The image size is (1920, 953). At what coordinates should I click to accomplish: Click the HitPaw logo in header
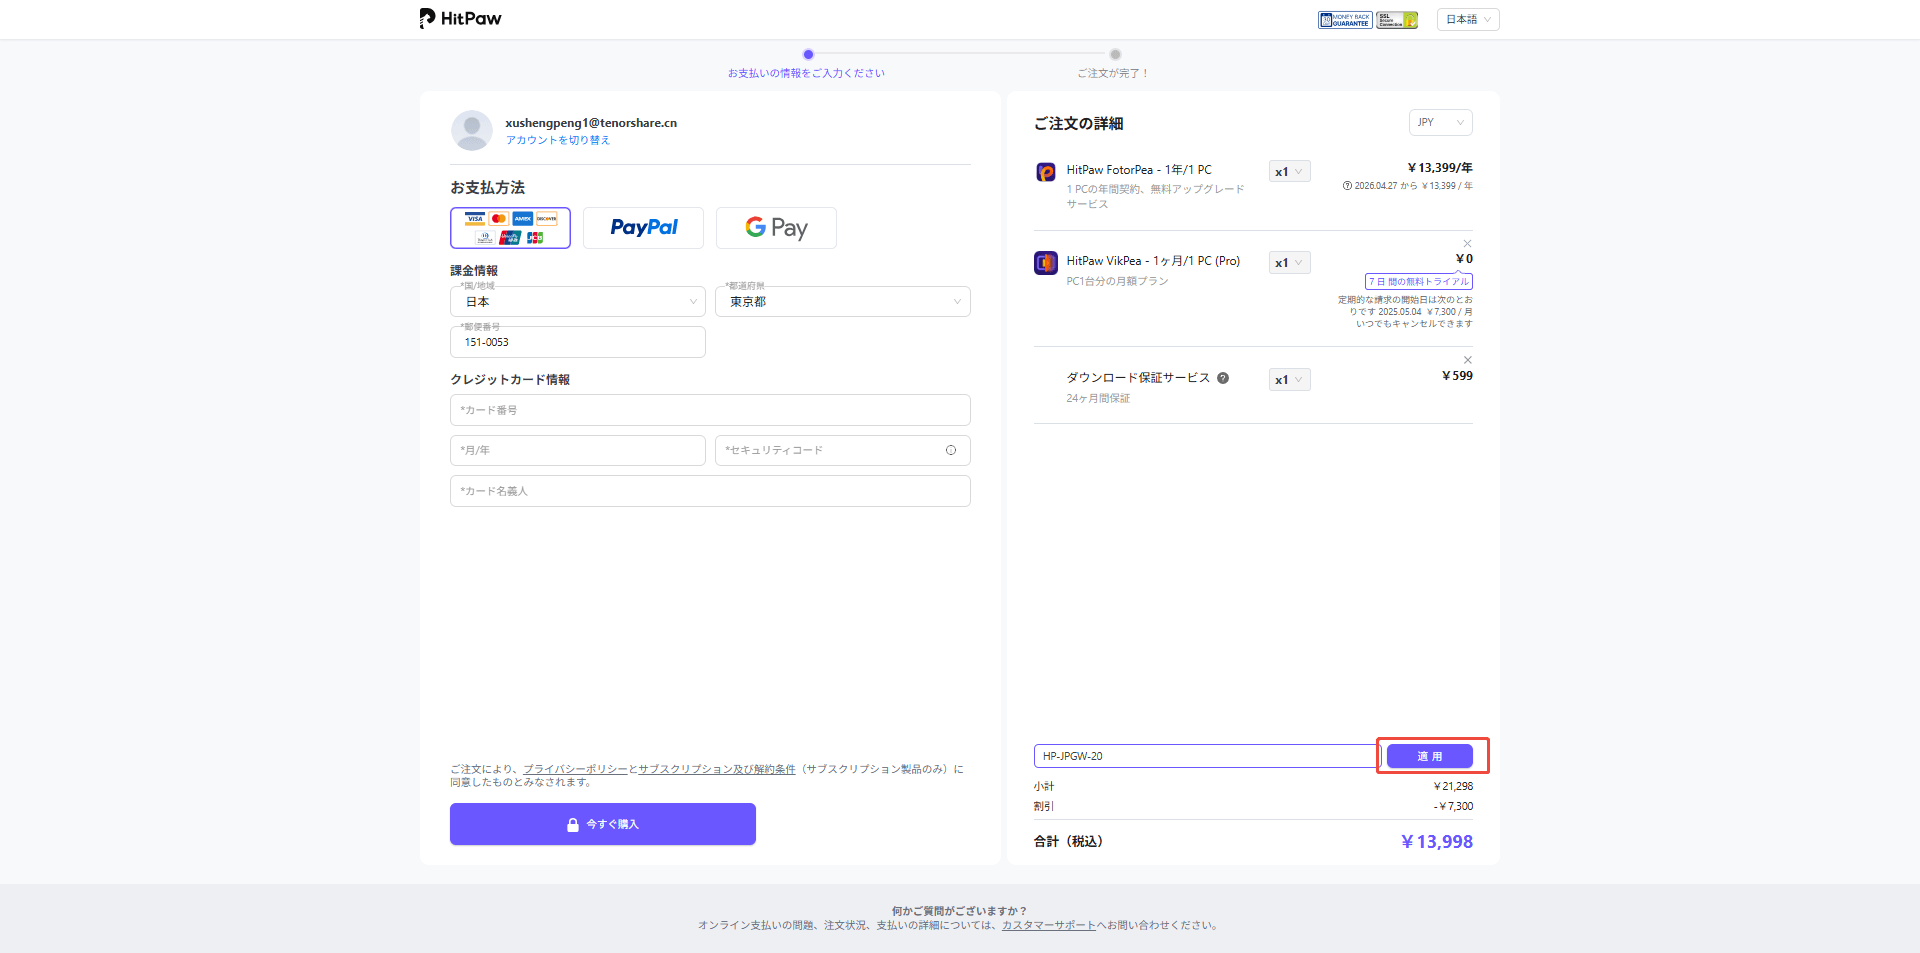click(460, 19)
